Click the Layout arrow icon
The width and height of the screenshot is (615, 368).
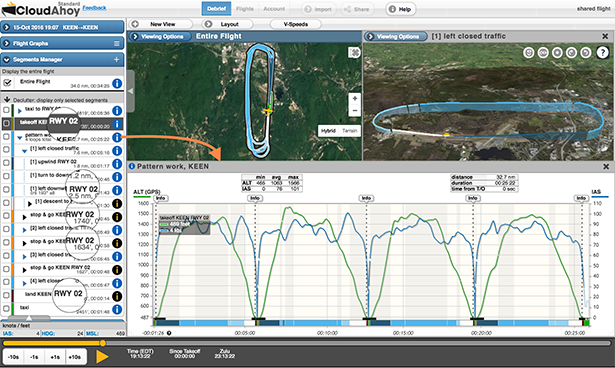208,24
